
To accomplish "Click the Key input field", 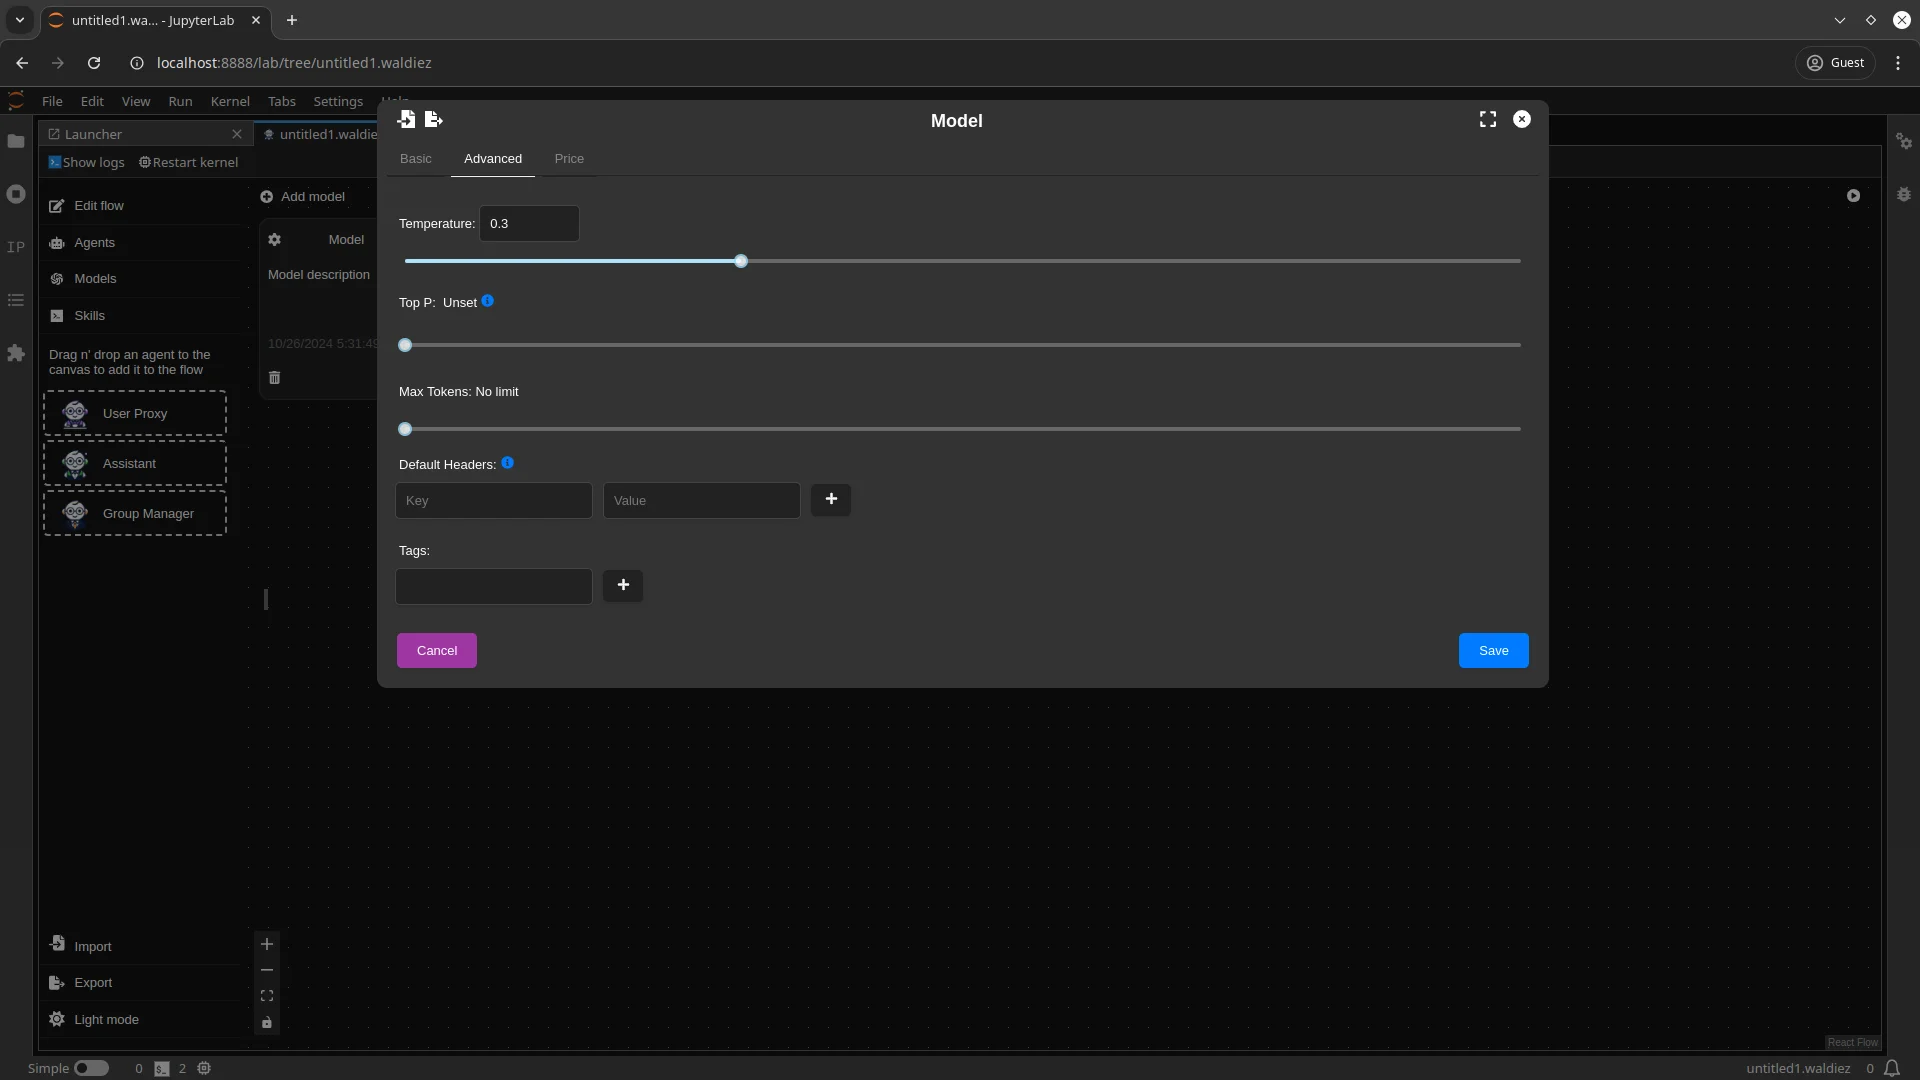I will (x=493, y=498).
